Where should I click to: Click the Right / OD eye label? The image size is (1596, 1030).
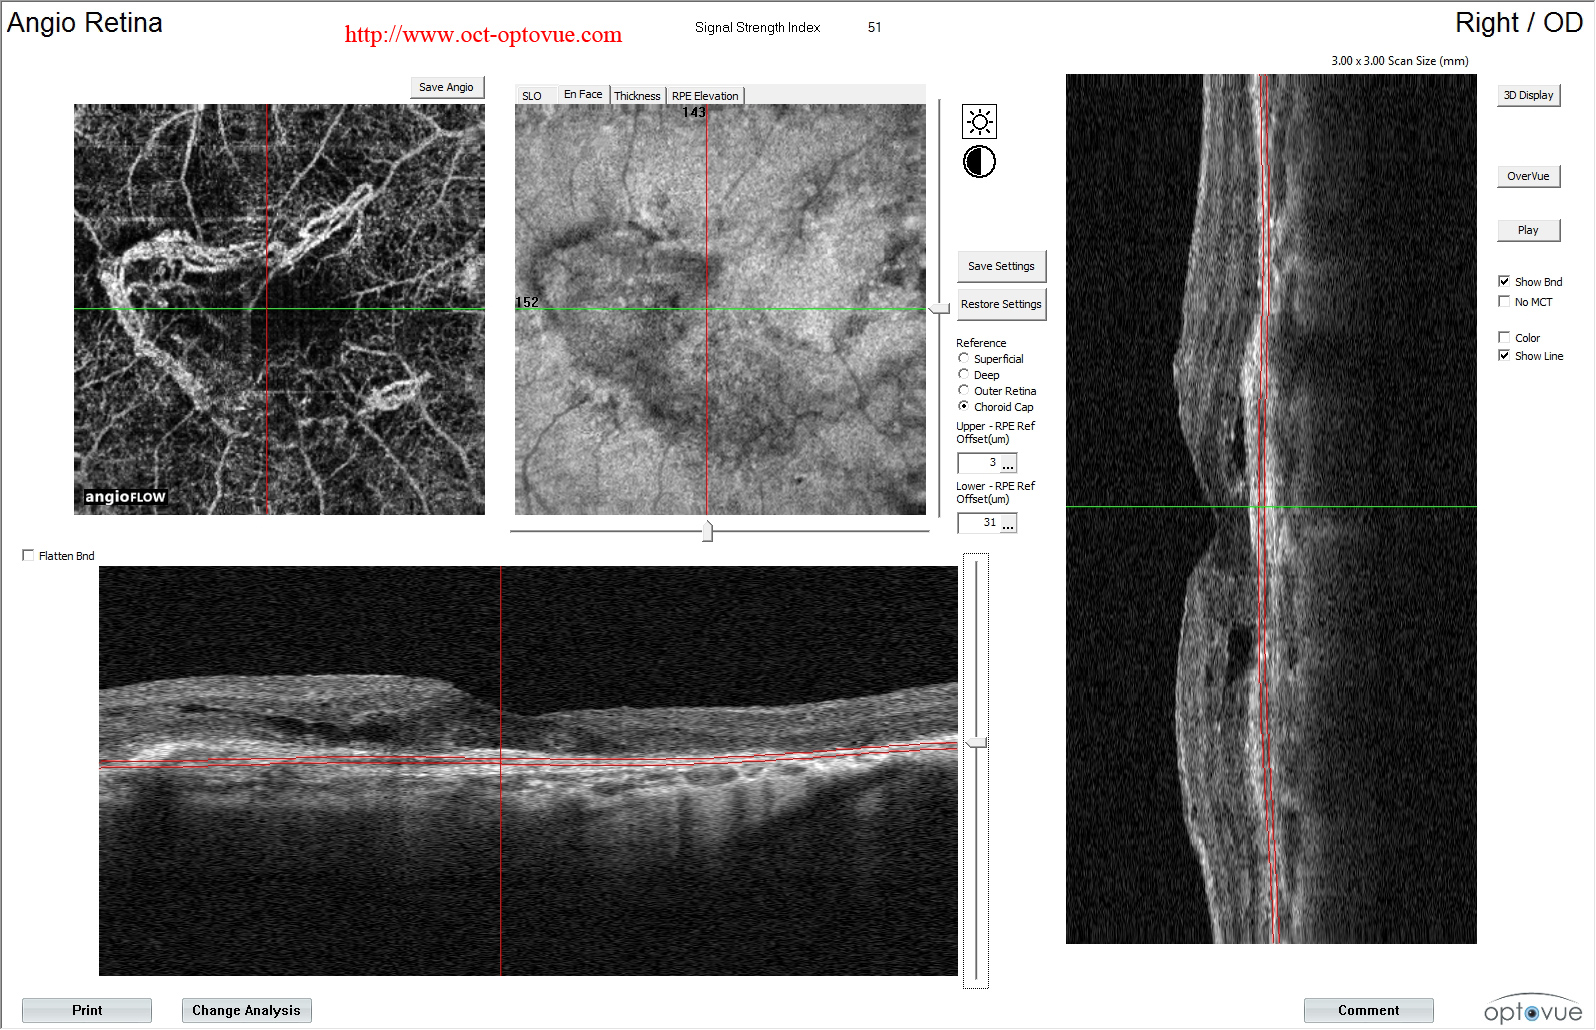point(1518,23)
